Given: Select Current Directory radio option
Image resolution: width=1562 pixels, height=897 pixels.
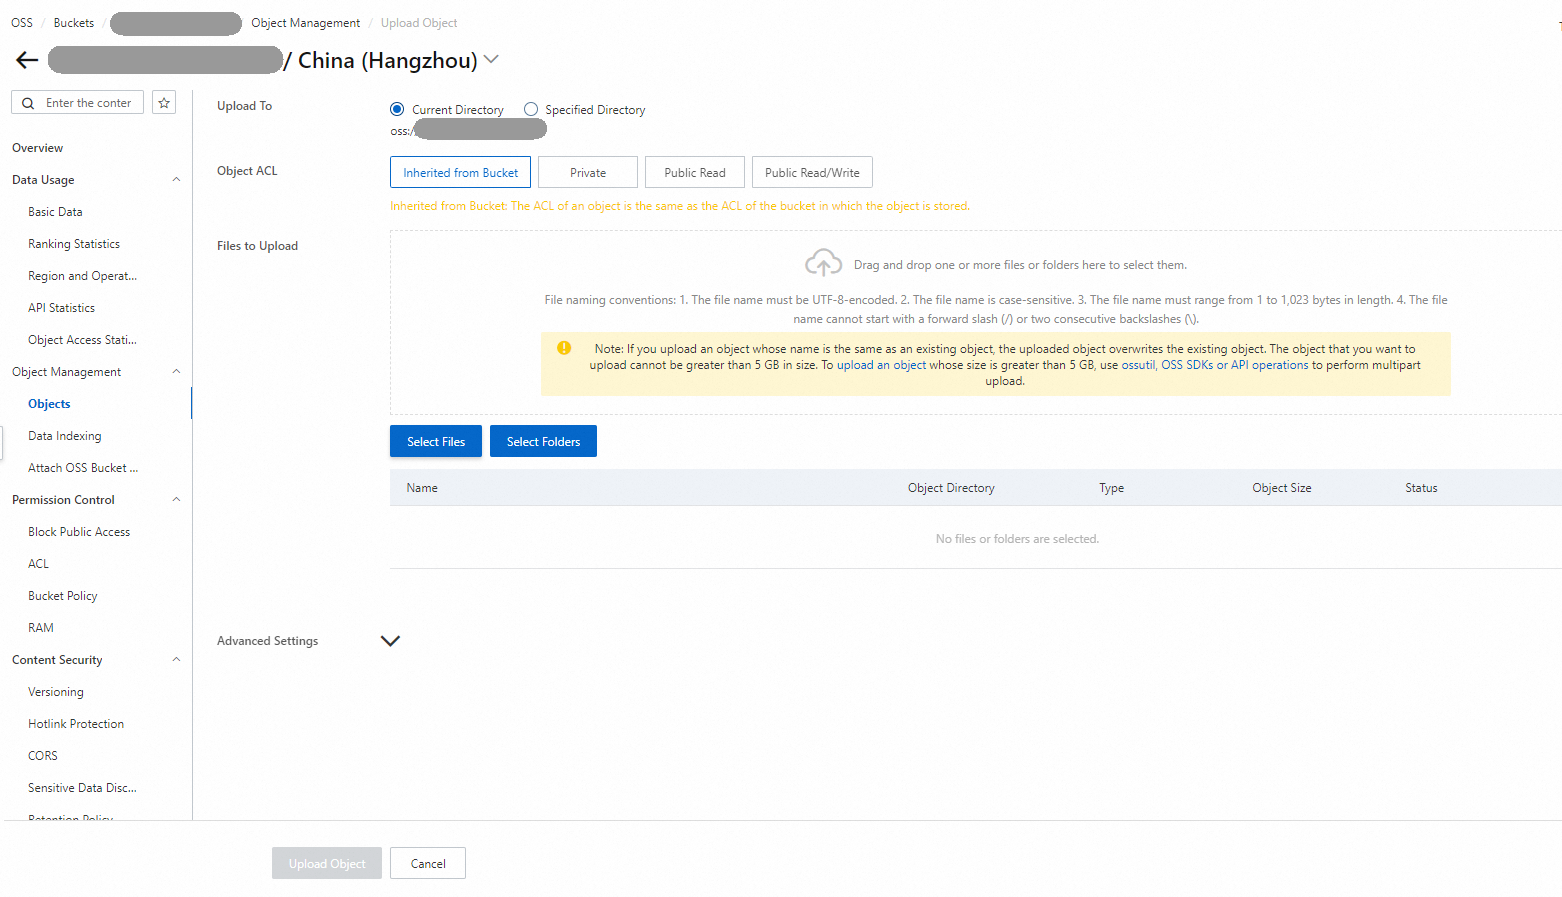Looking at the screenshot, I should click(x=397, y=109).
